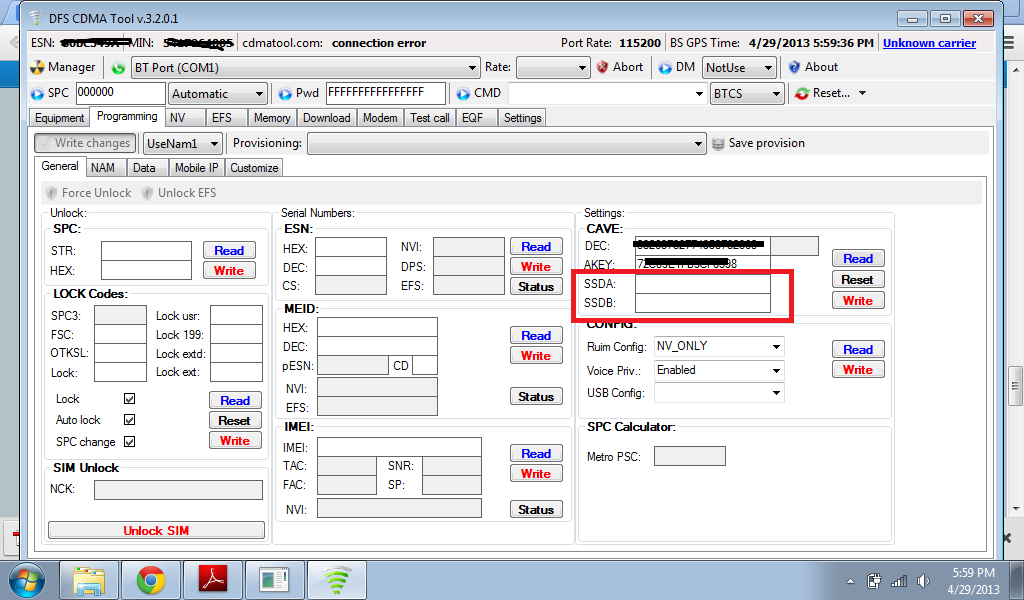Select the Customize sub-tab

click(254, 168)
